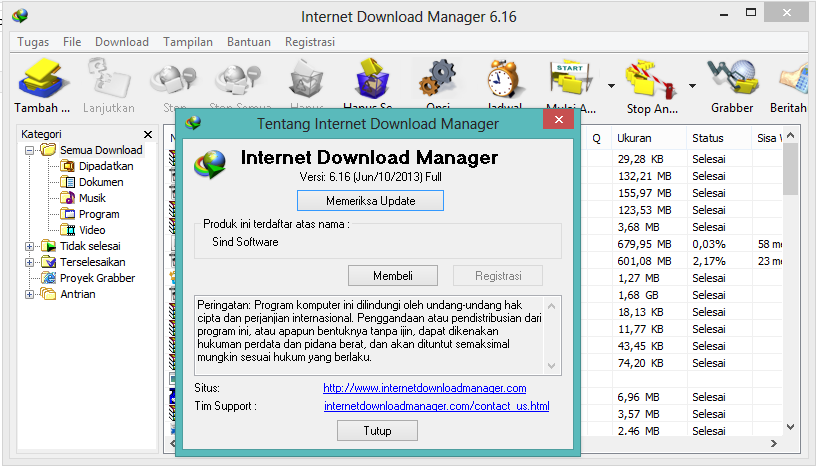Select the row with size 601,08 MB

(681, 261)
